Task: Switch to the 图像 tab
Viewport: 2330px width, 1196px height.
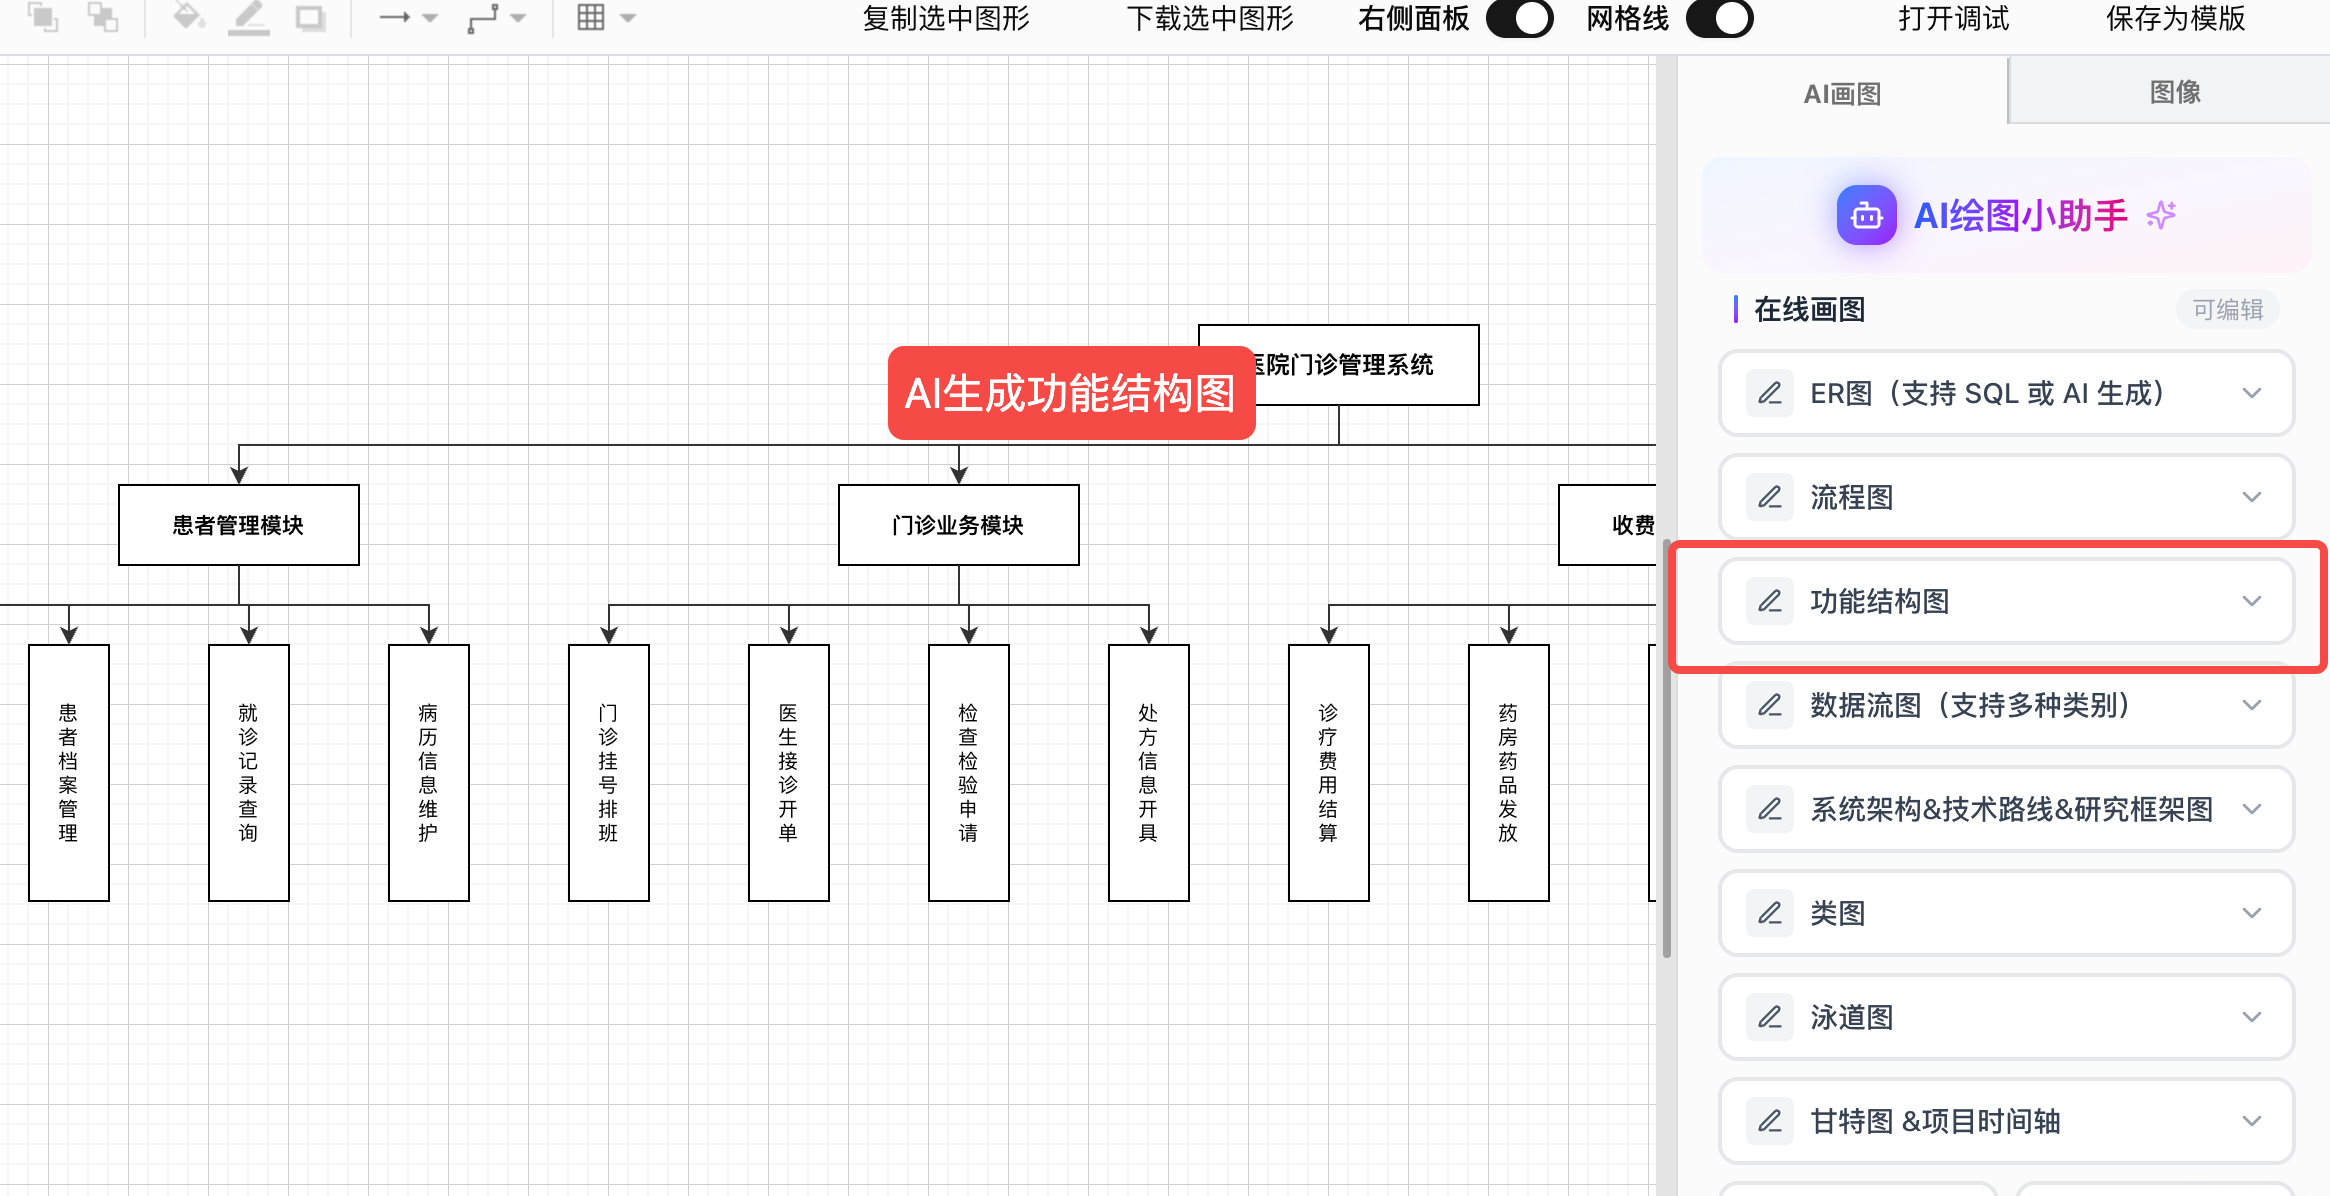Action: point(2174,92)
